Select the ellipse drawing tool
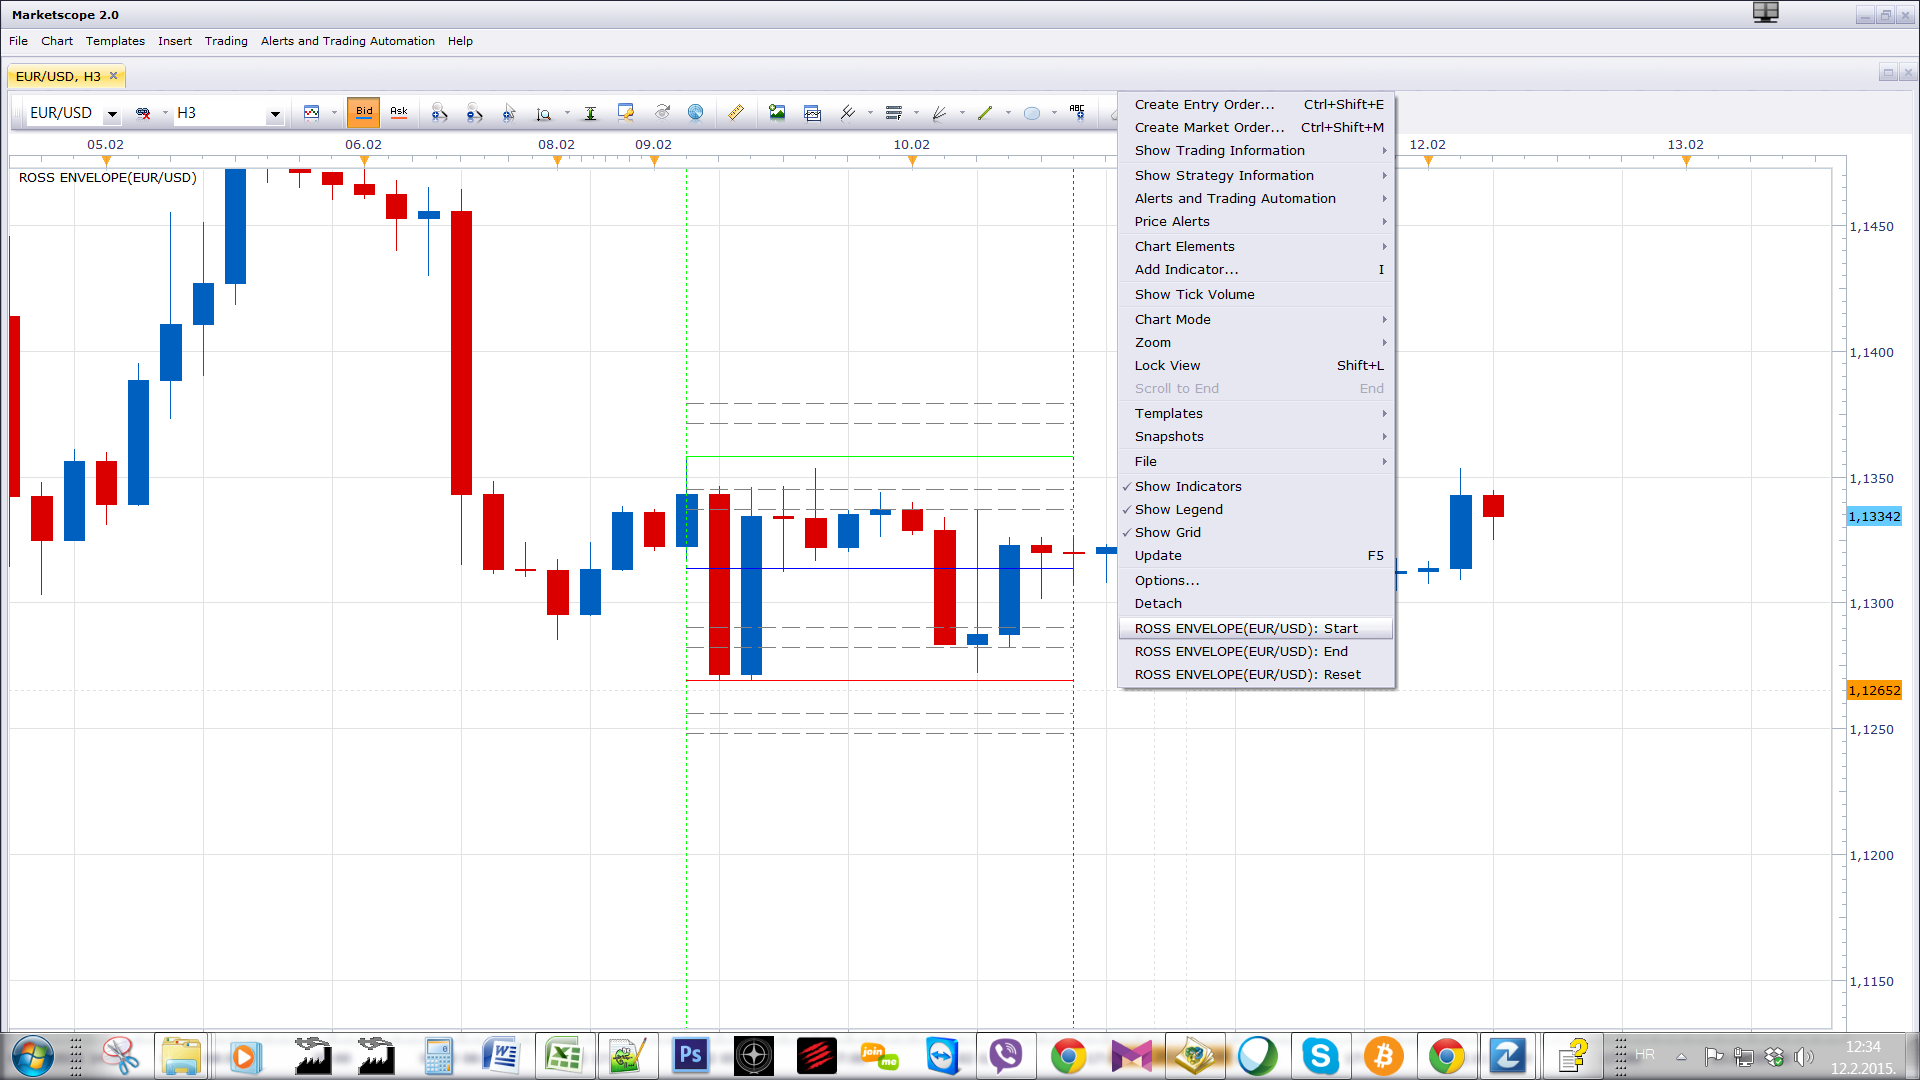 pos(1032,113)
